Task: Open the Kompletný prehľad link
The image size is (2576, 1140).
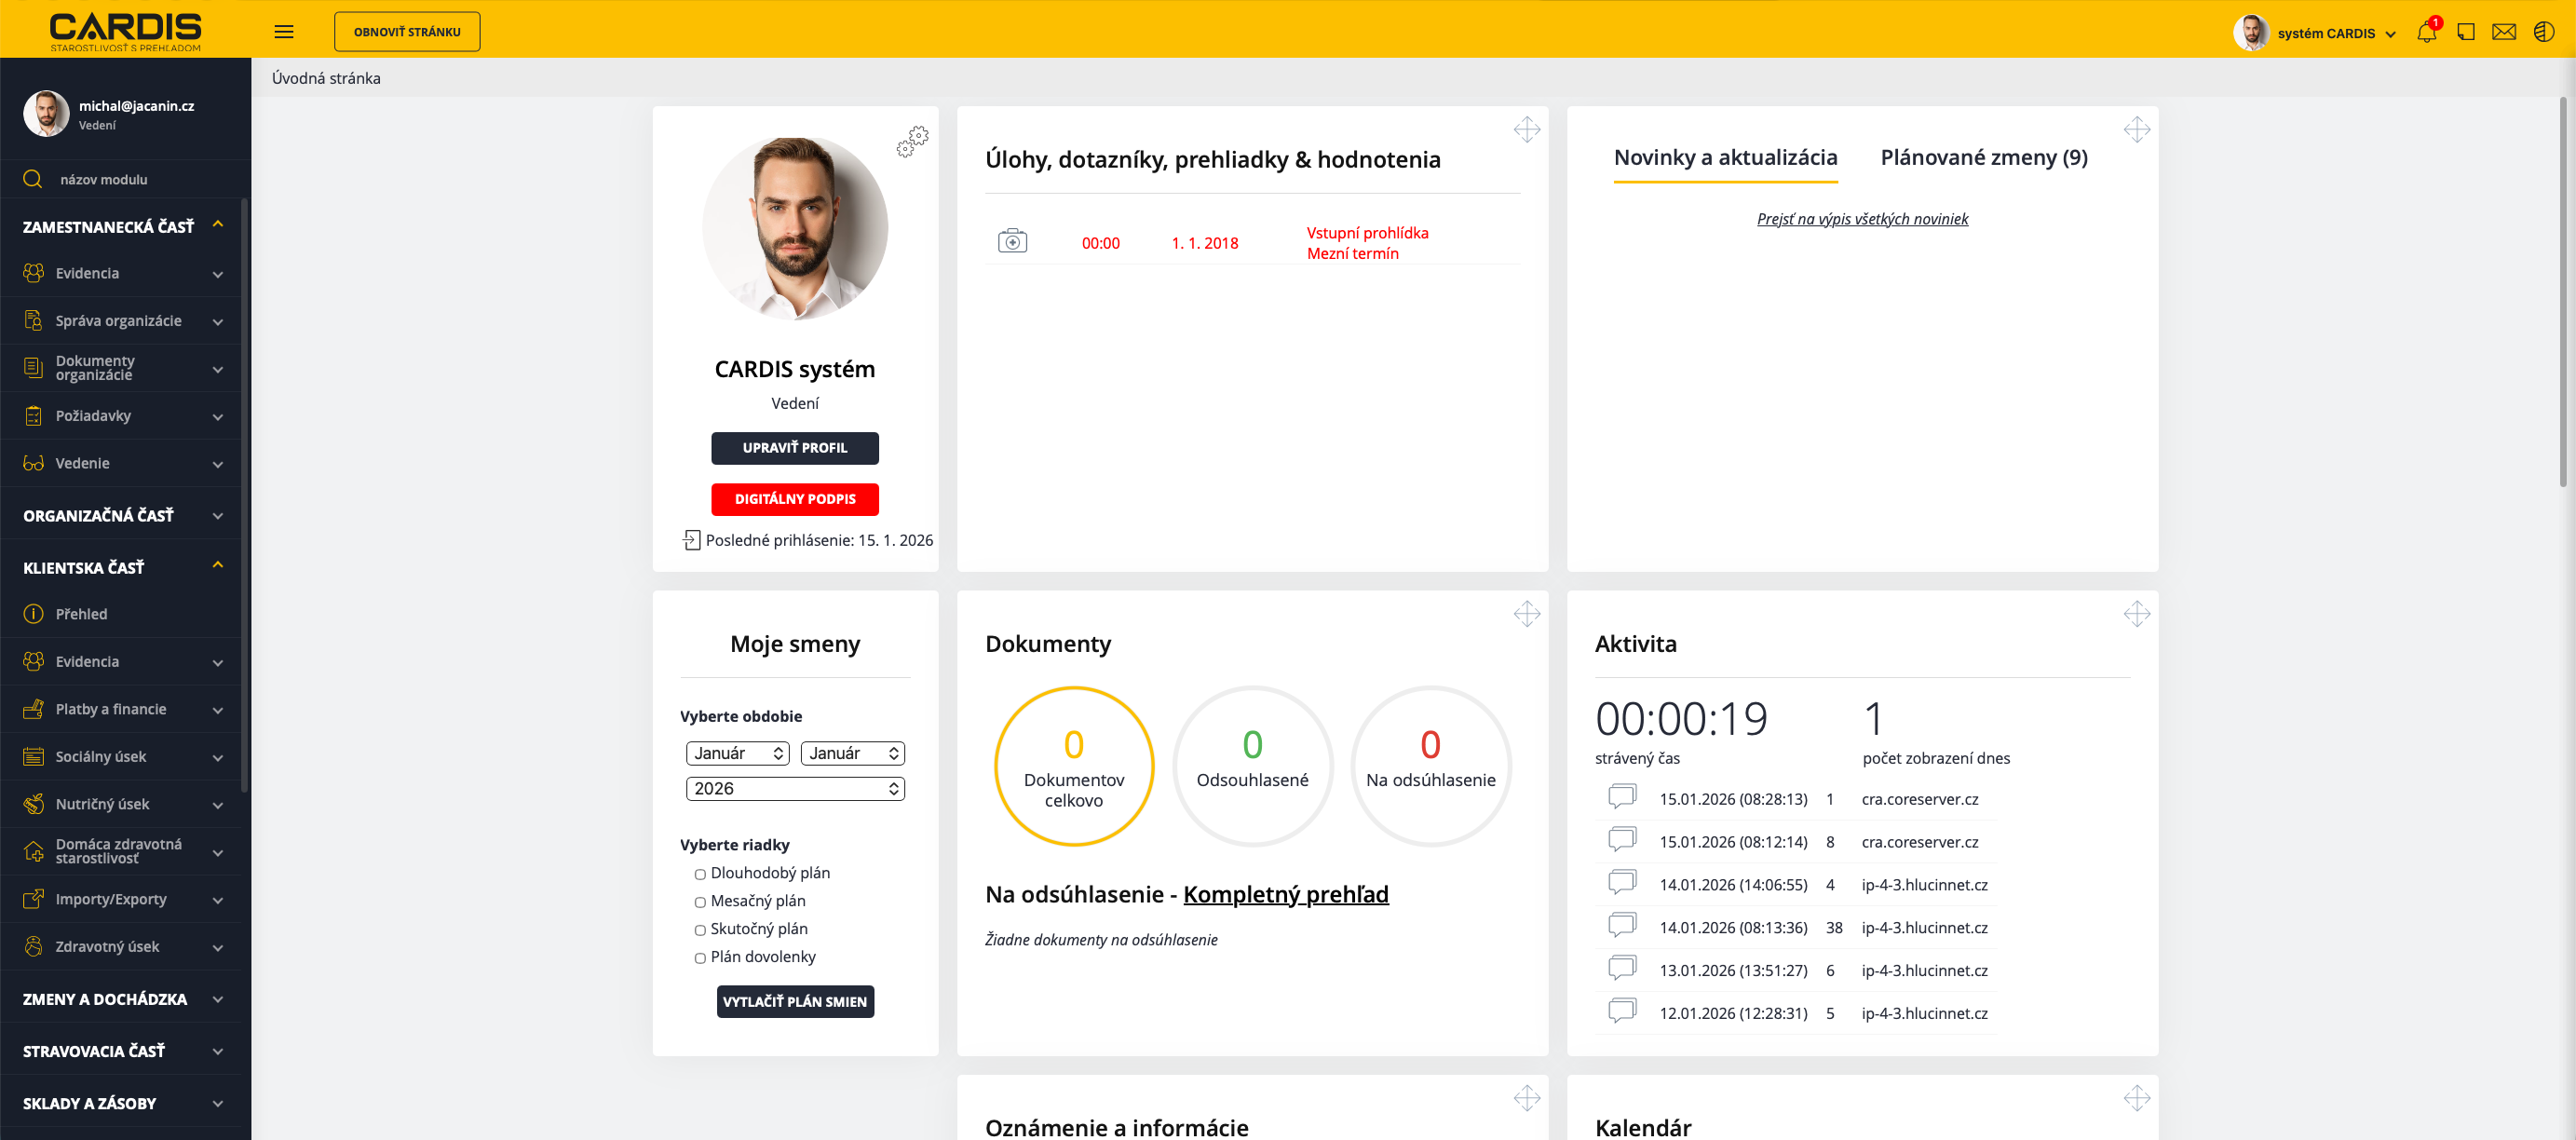Action: (1285, 894)
